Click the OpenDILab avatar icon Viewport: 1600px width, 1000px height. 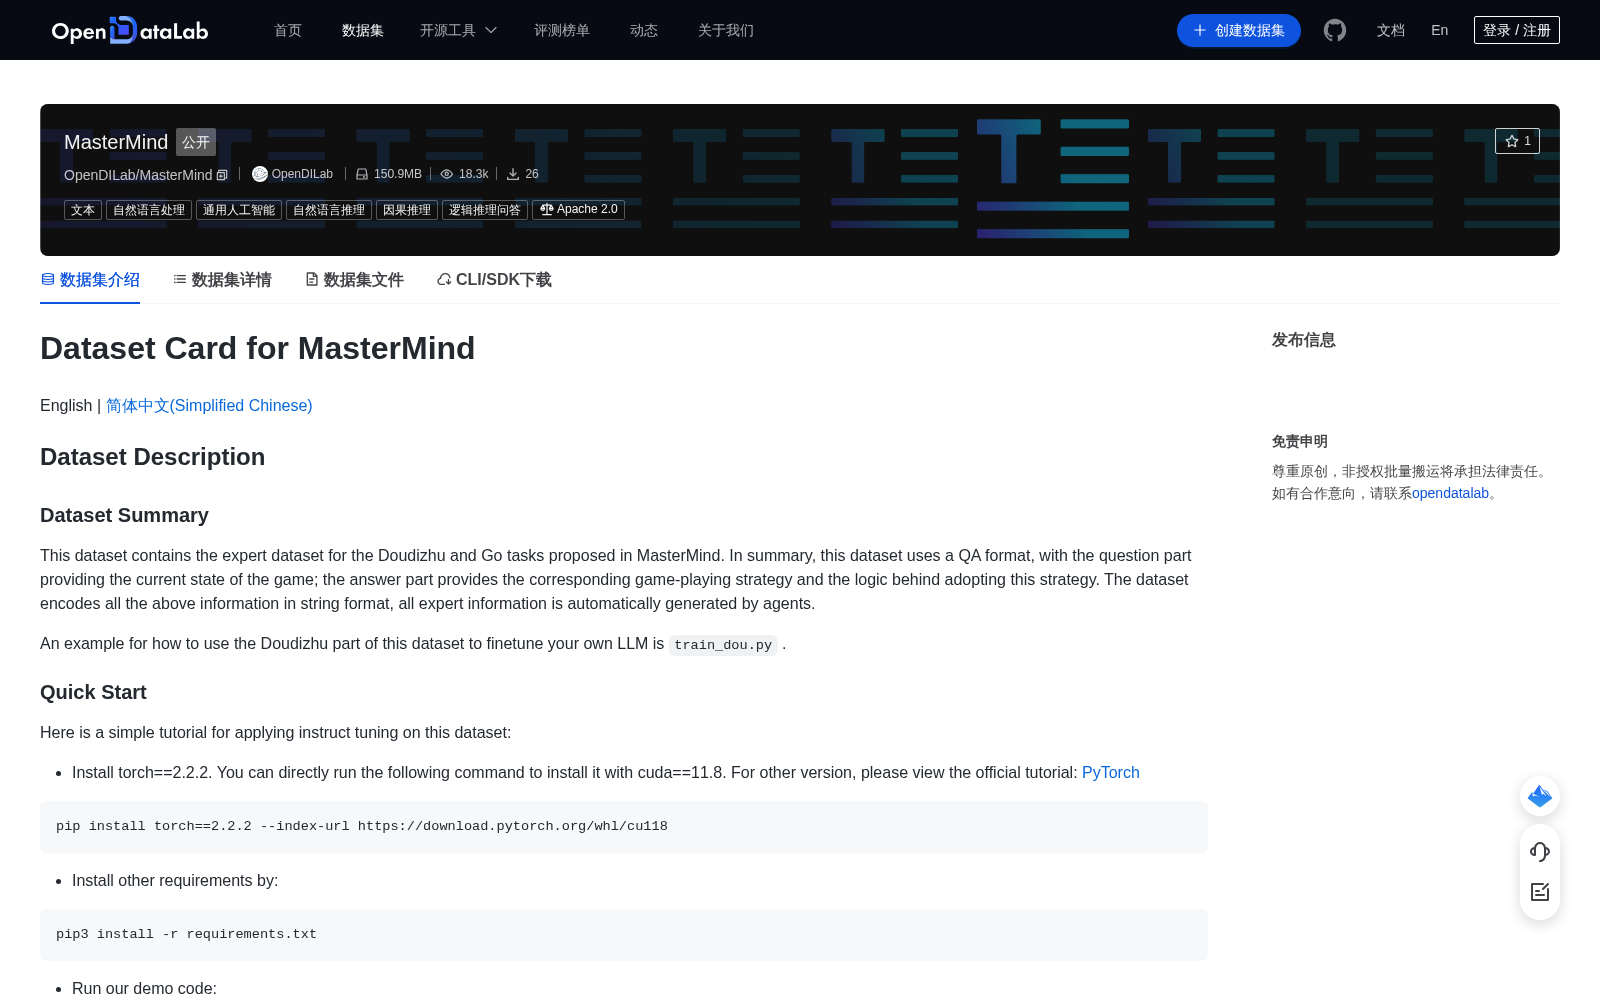tap(260, 174)
